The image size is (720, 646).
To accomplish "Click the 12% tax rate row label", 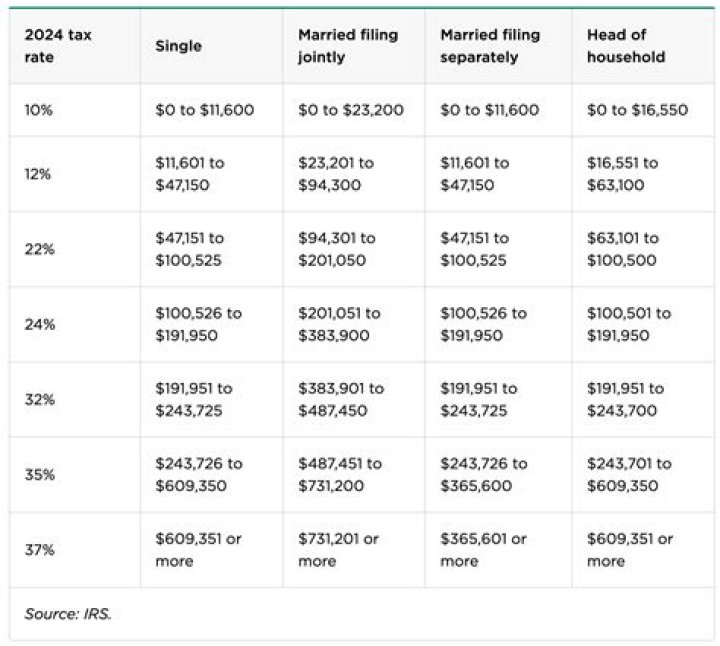I will click(x=38, y=174).
